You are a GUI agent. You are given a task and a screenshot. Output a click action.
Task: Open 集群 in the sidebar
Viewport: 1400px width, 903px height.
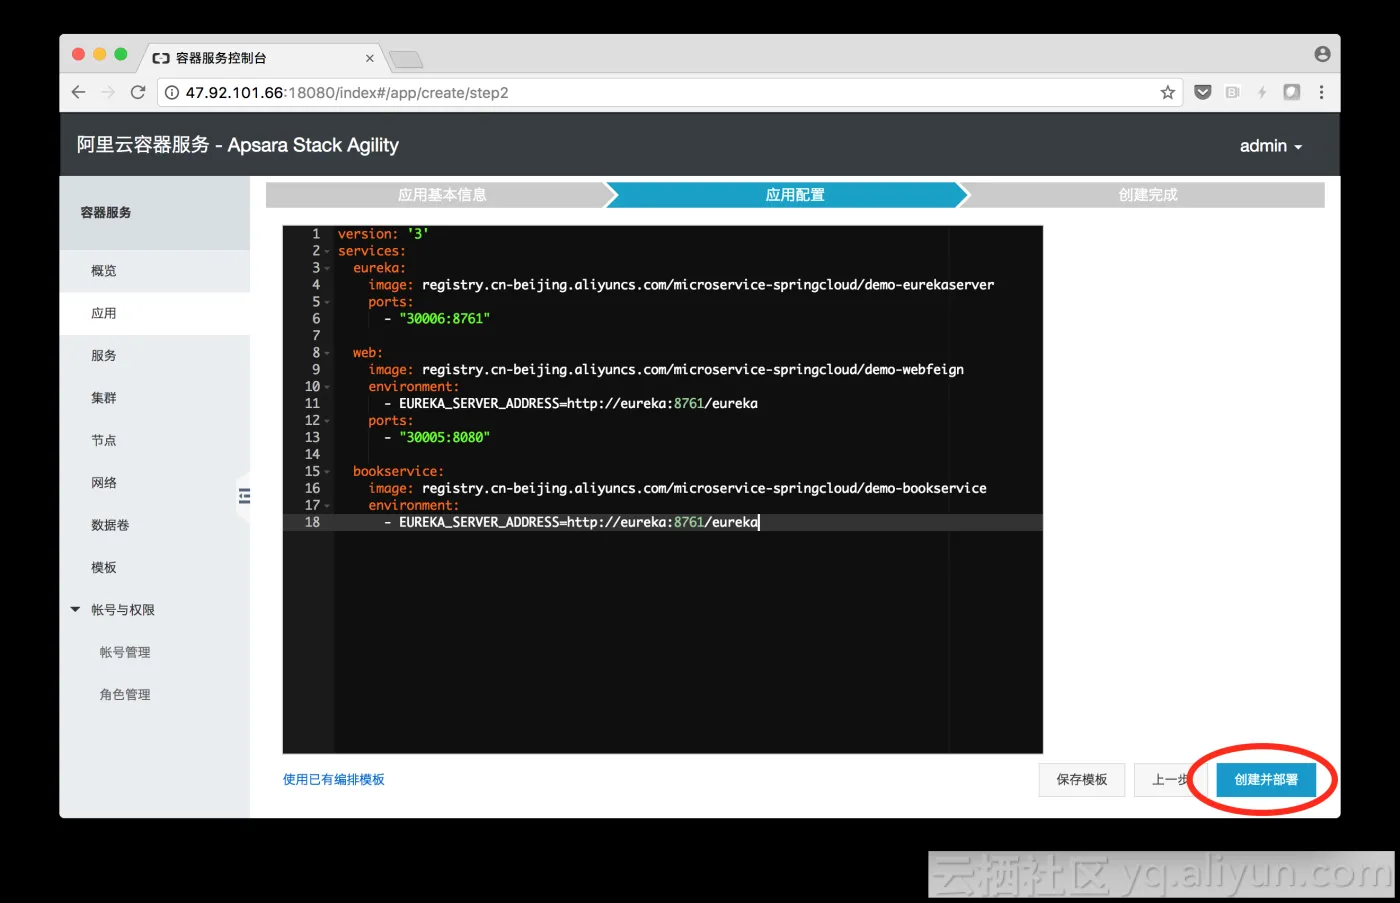[154, 398]
